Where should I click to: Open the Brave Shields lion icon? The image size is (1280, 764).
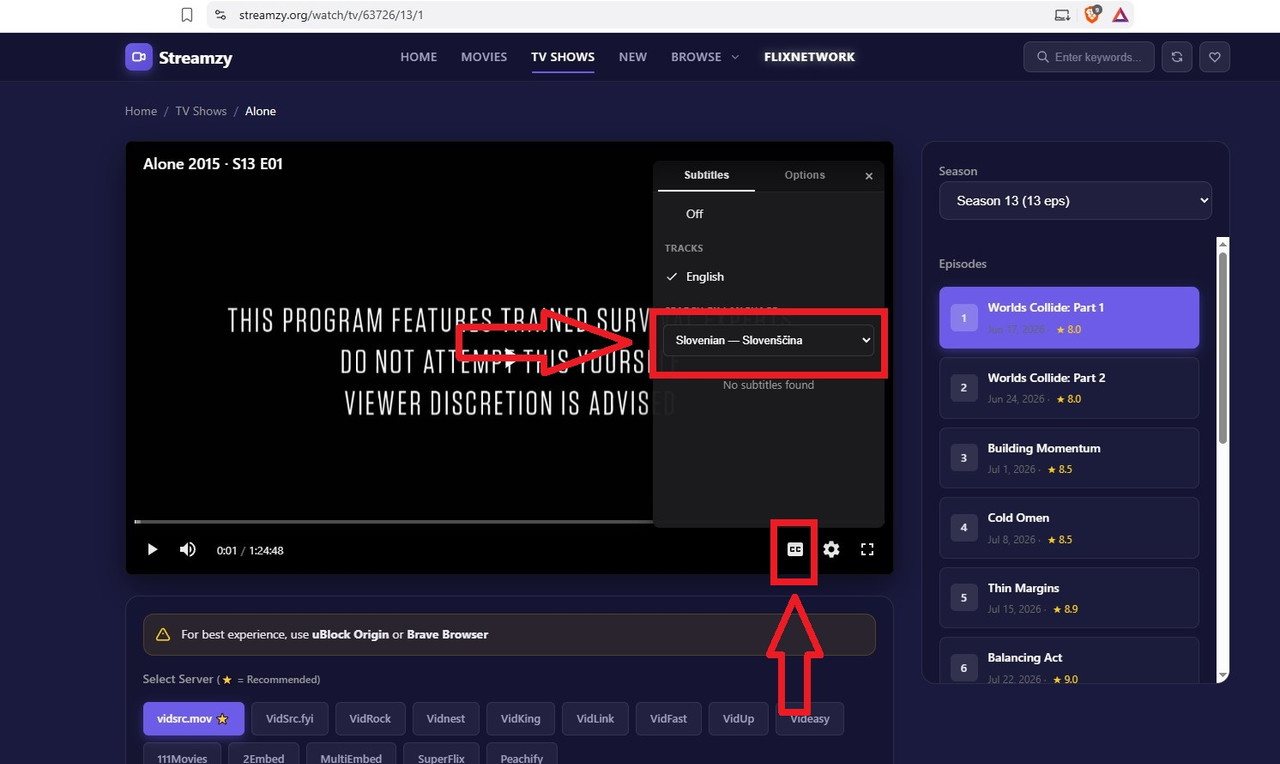tap(1092, 15)
